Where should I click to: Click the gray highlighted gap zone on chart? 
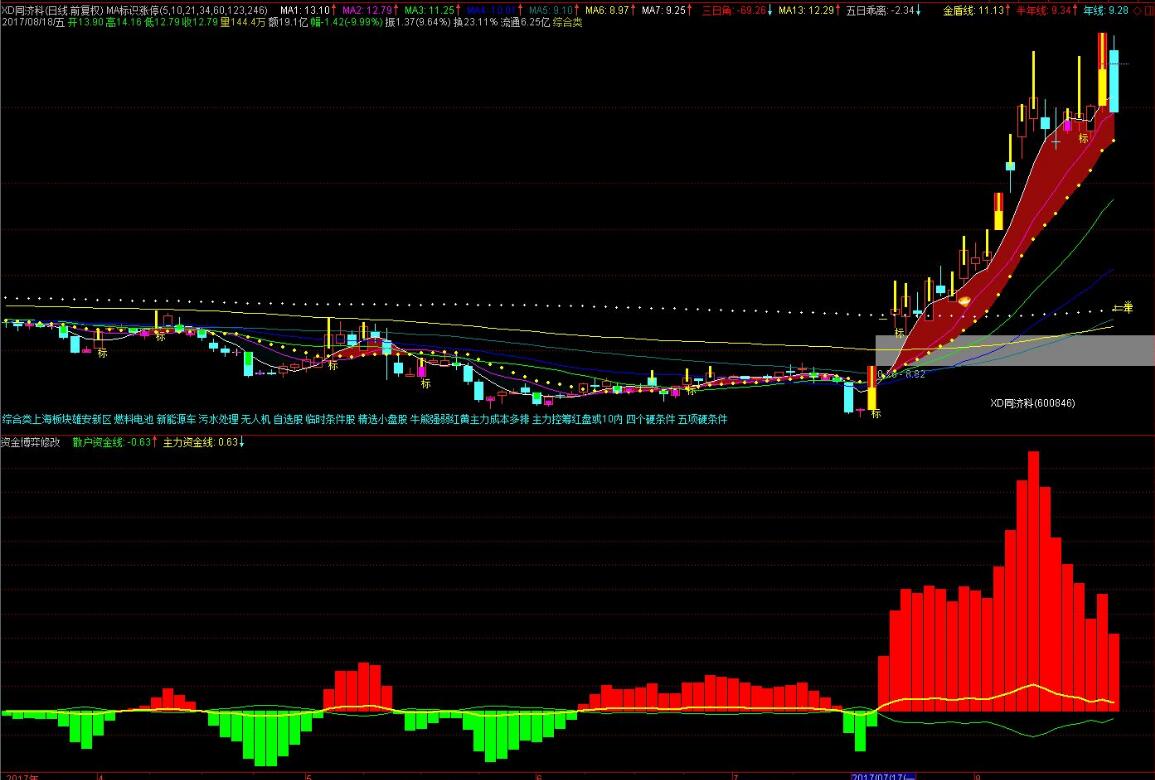(1015, 351)
